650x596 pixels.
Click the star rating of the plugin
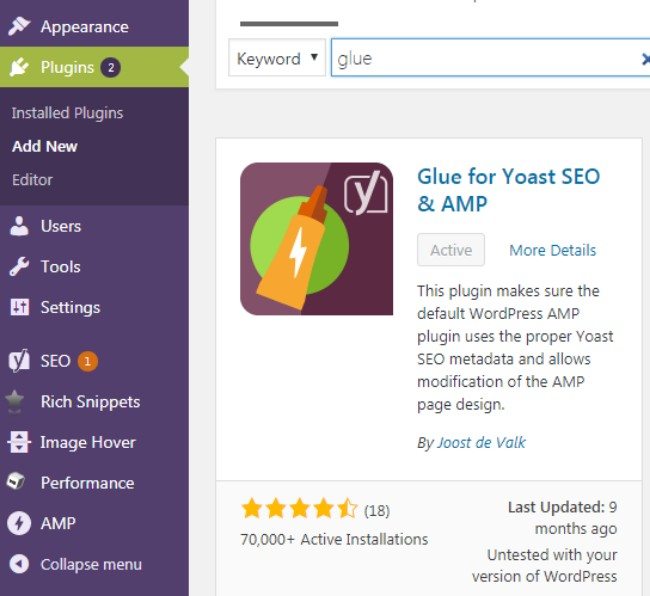tap(299, 509)
